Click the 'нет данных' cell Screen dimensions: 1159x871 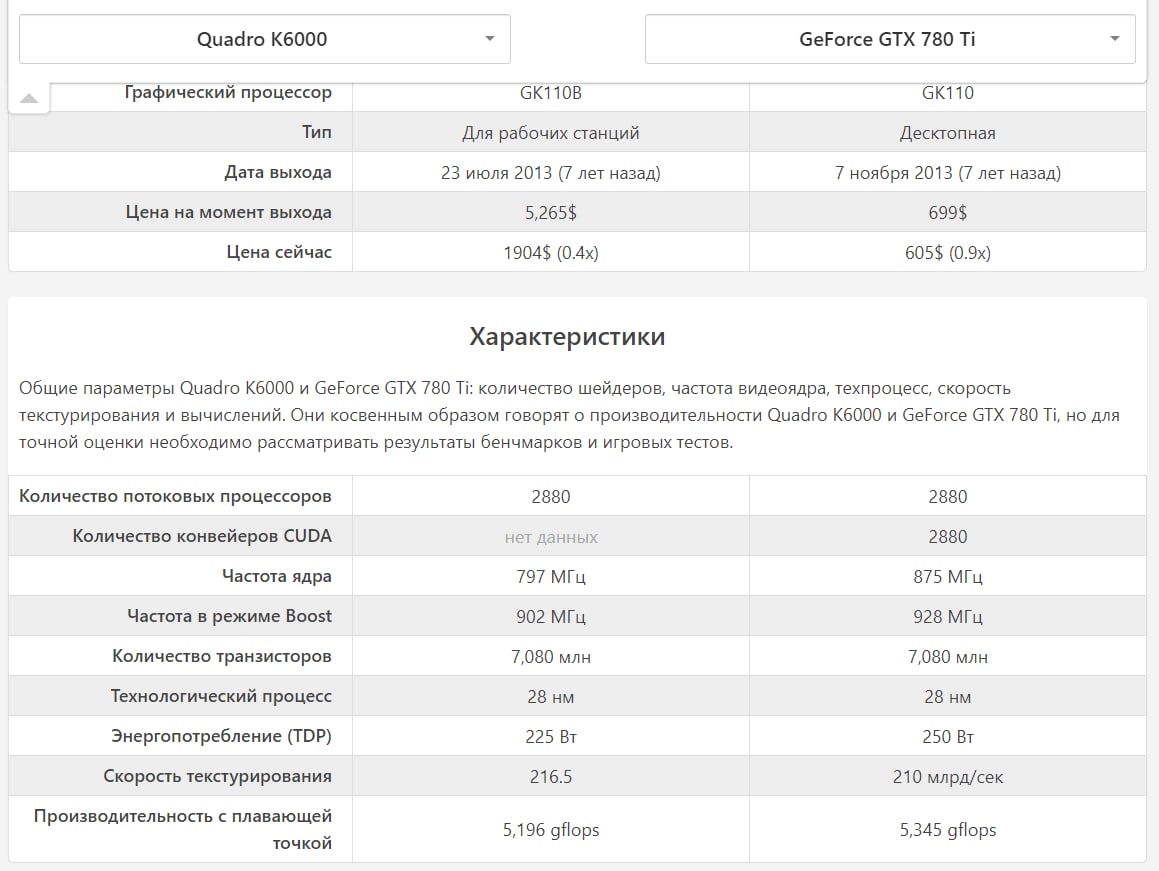tap(551, 538)
